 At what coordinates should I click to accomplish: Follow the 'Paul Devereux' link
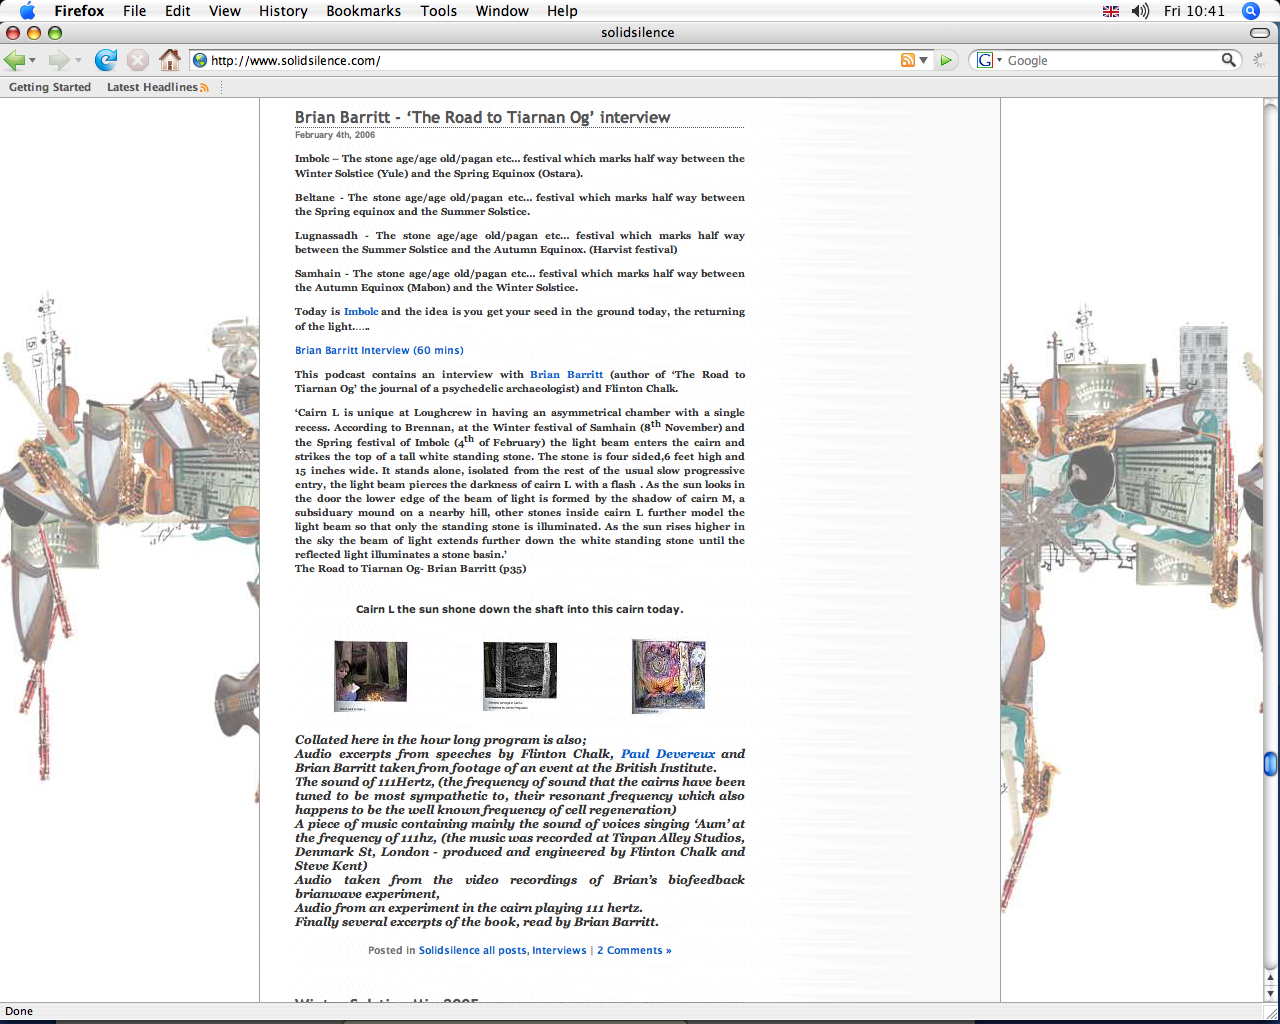[667, 754]
